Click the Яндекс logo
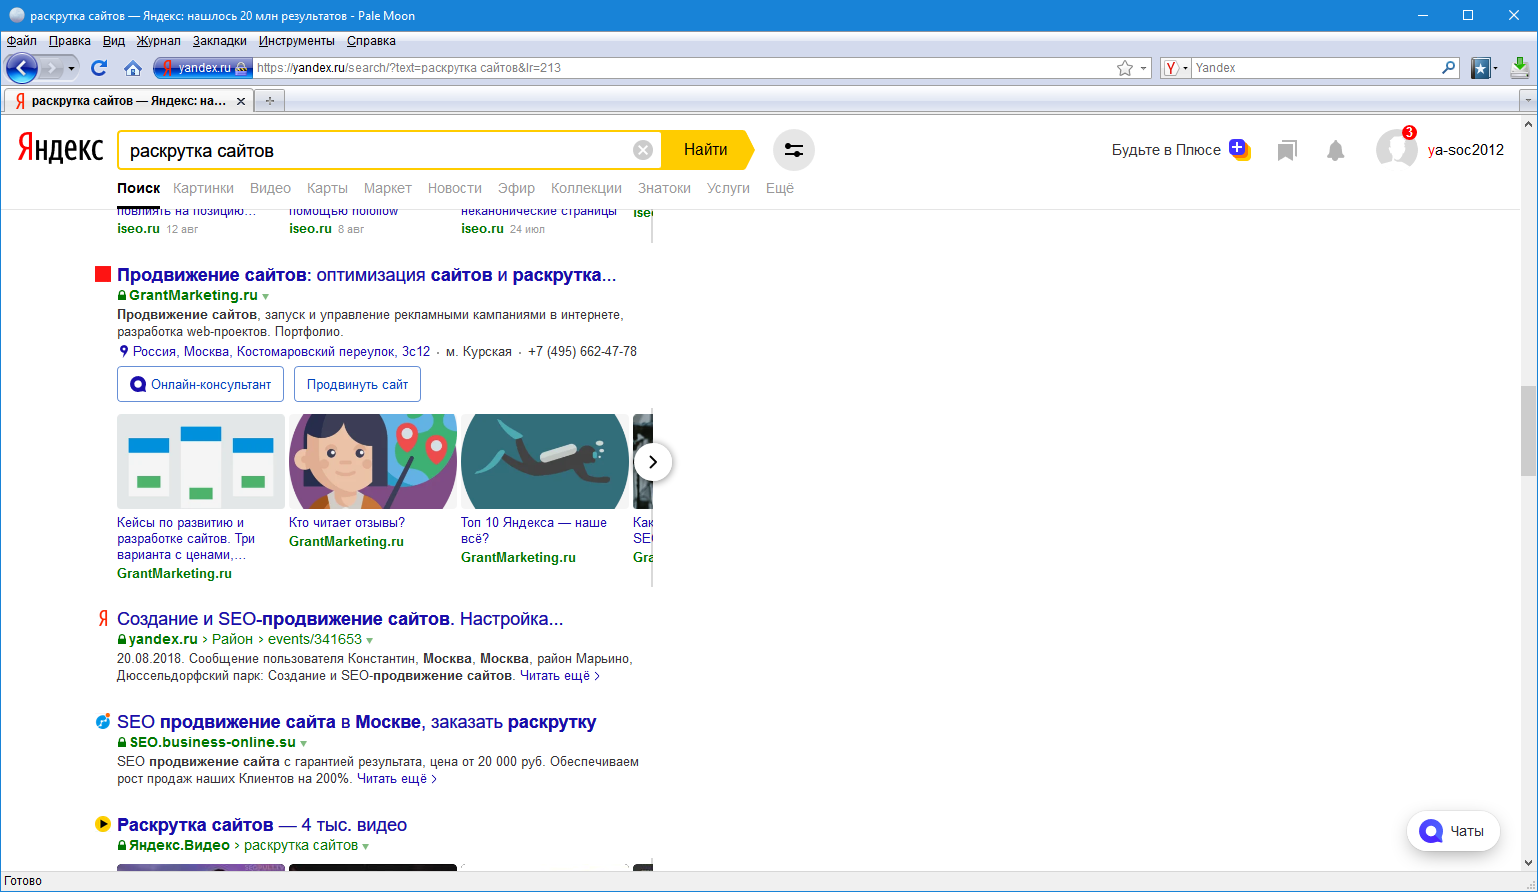 click(x=60, y=149)
